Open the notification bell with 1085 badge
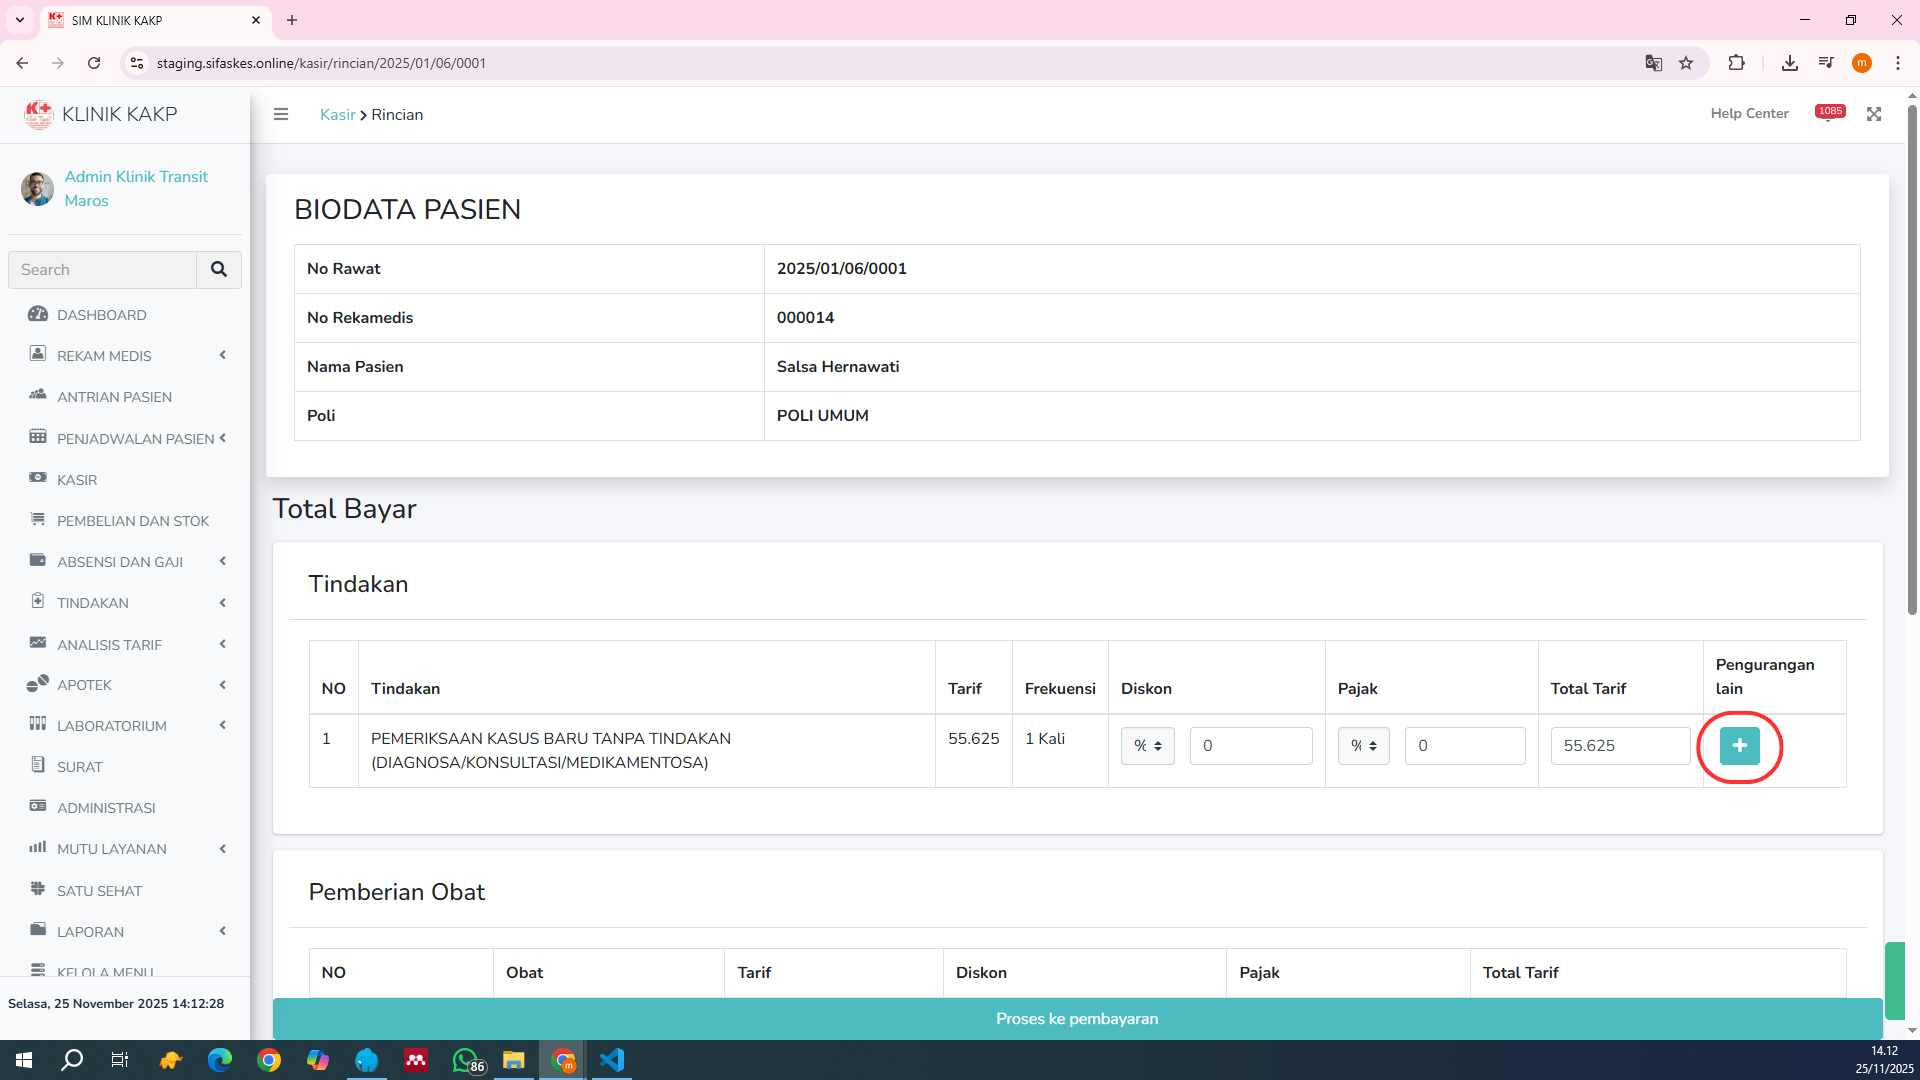This screenshot has height=1080, width=1920. 1829,114
